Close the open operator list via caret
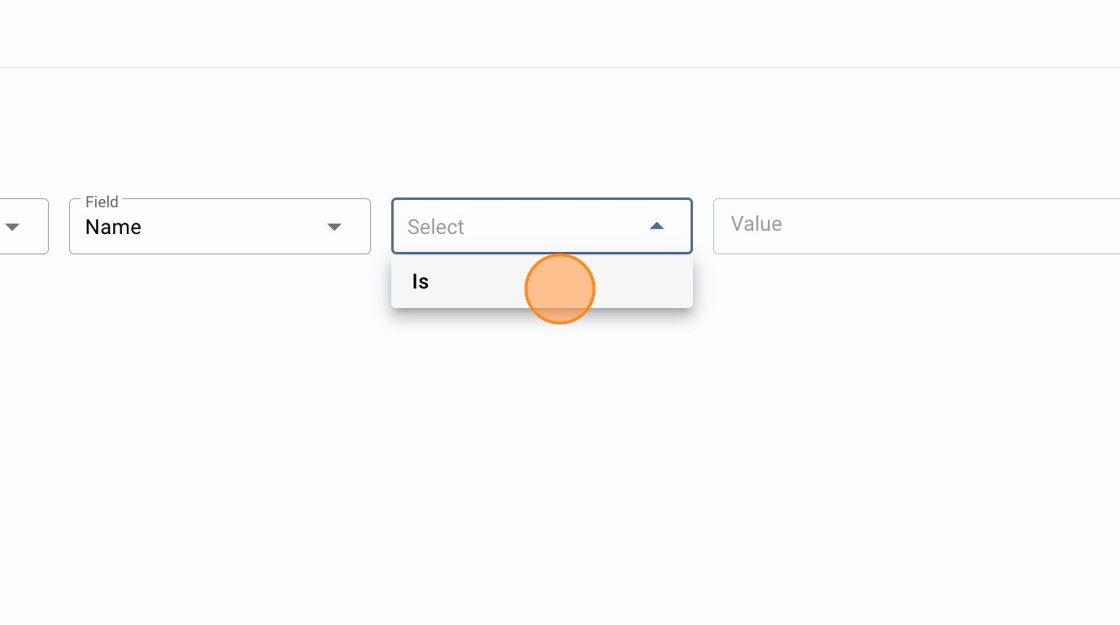This screenshot has width=1120, height=625. coord(657,226)
